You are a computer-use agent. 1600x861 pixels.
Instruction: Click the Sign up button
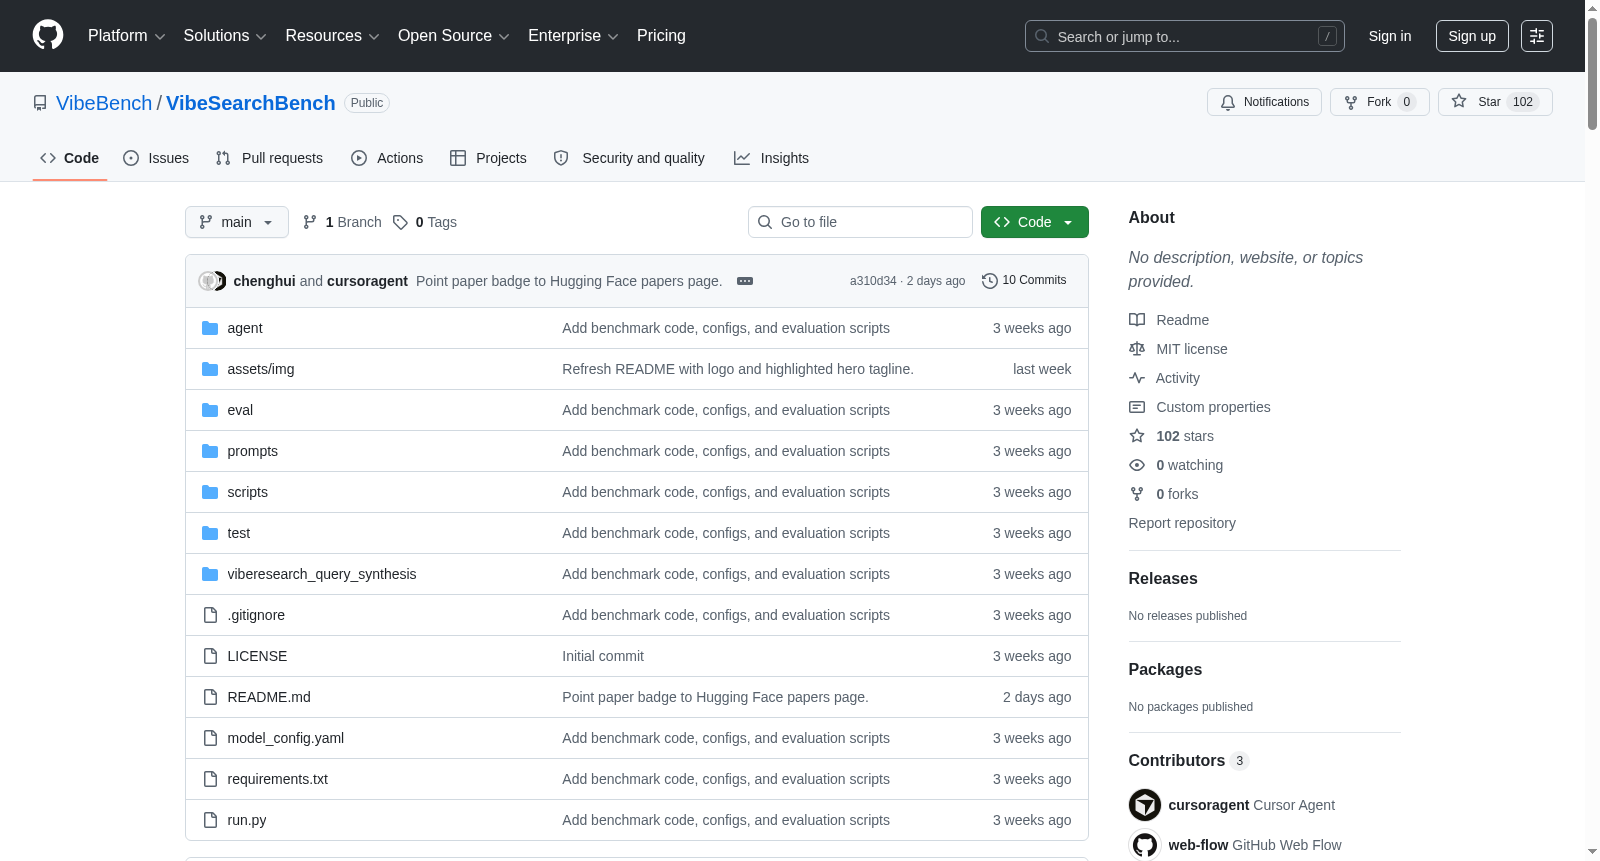click(1472, 36)
